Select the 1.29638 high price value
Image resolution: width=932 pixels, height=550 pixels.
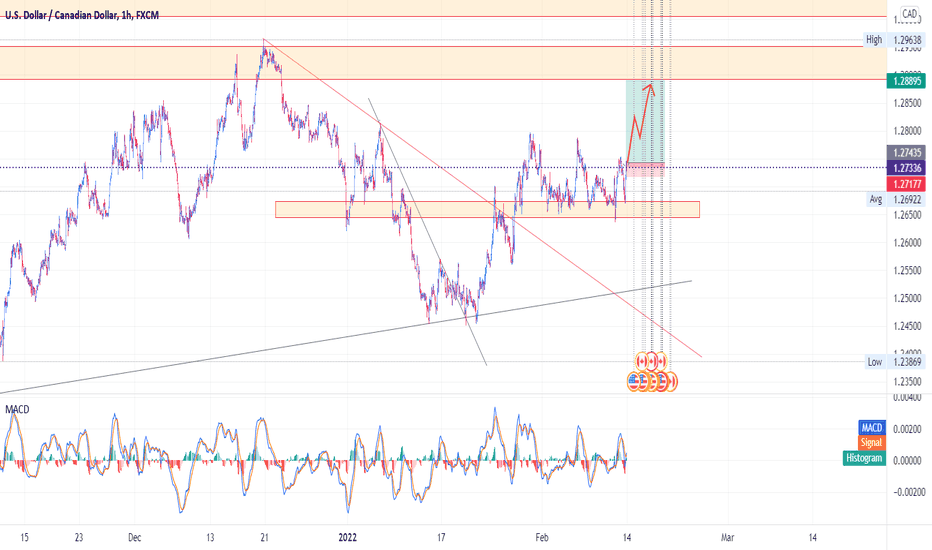pyautogui.click(x=907, y=40)
